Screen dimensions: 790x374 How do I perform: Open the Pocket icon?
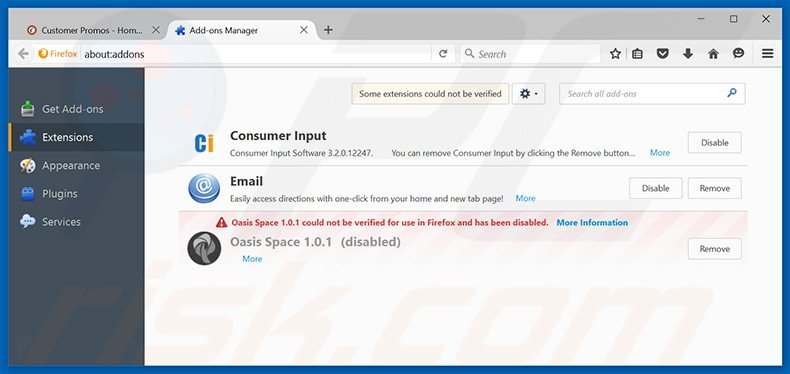[663, 53]
